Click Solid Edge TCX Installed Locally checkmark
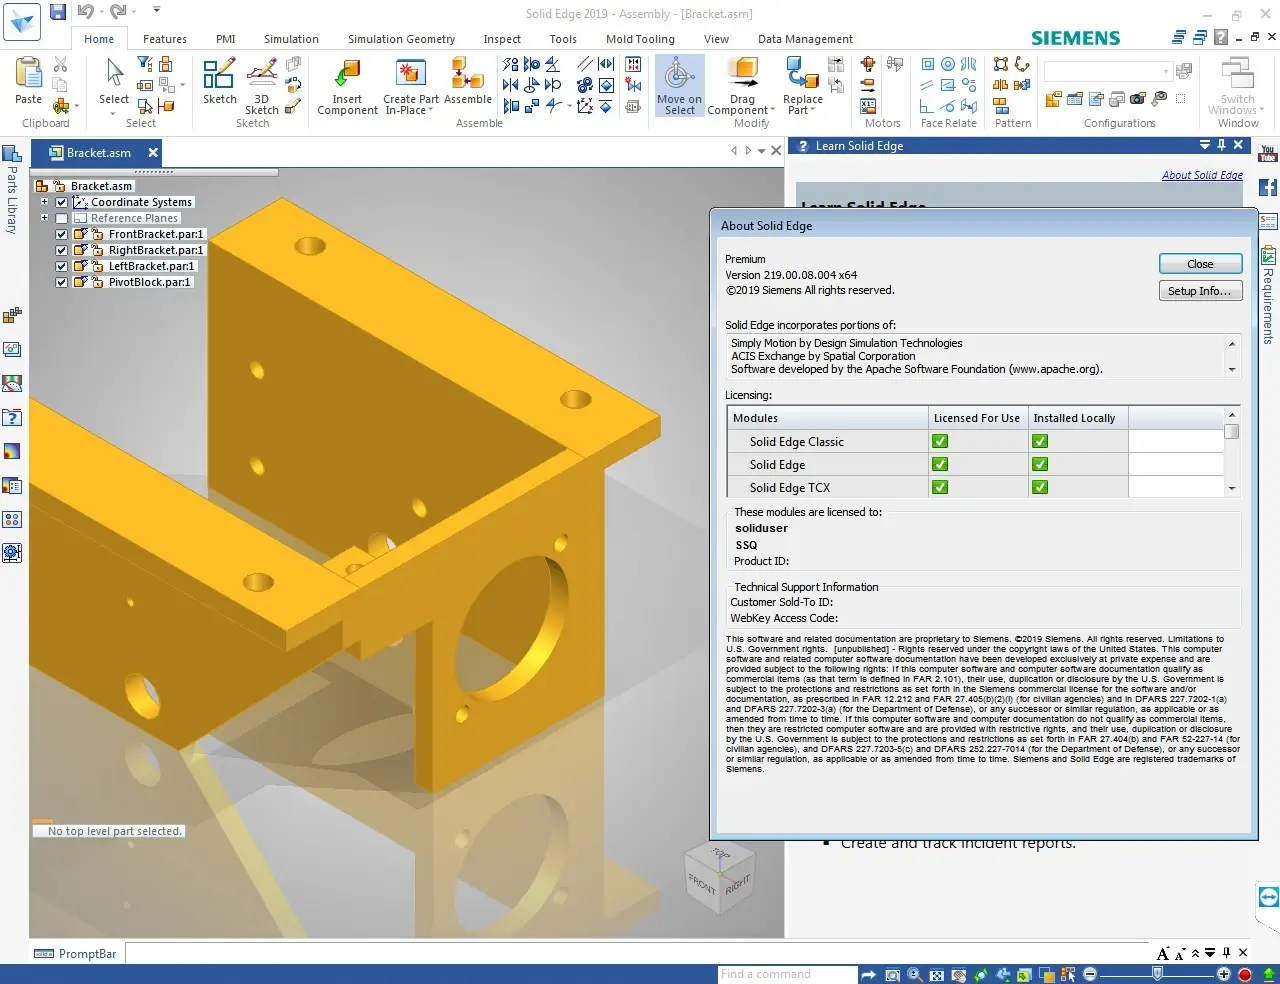Viewport: 1280px width, 984px height. [1040, 487]
